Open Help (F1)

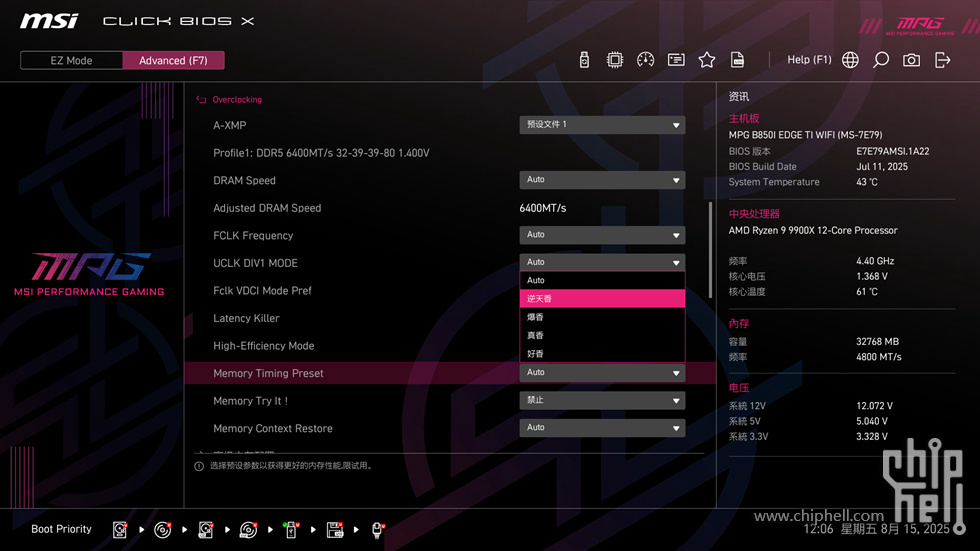point(809,59)
